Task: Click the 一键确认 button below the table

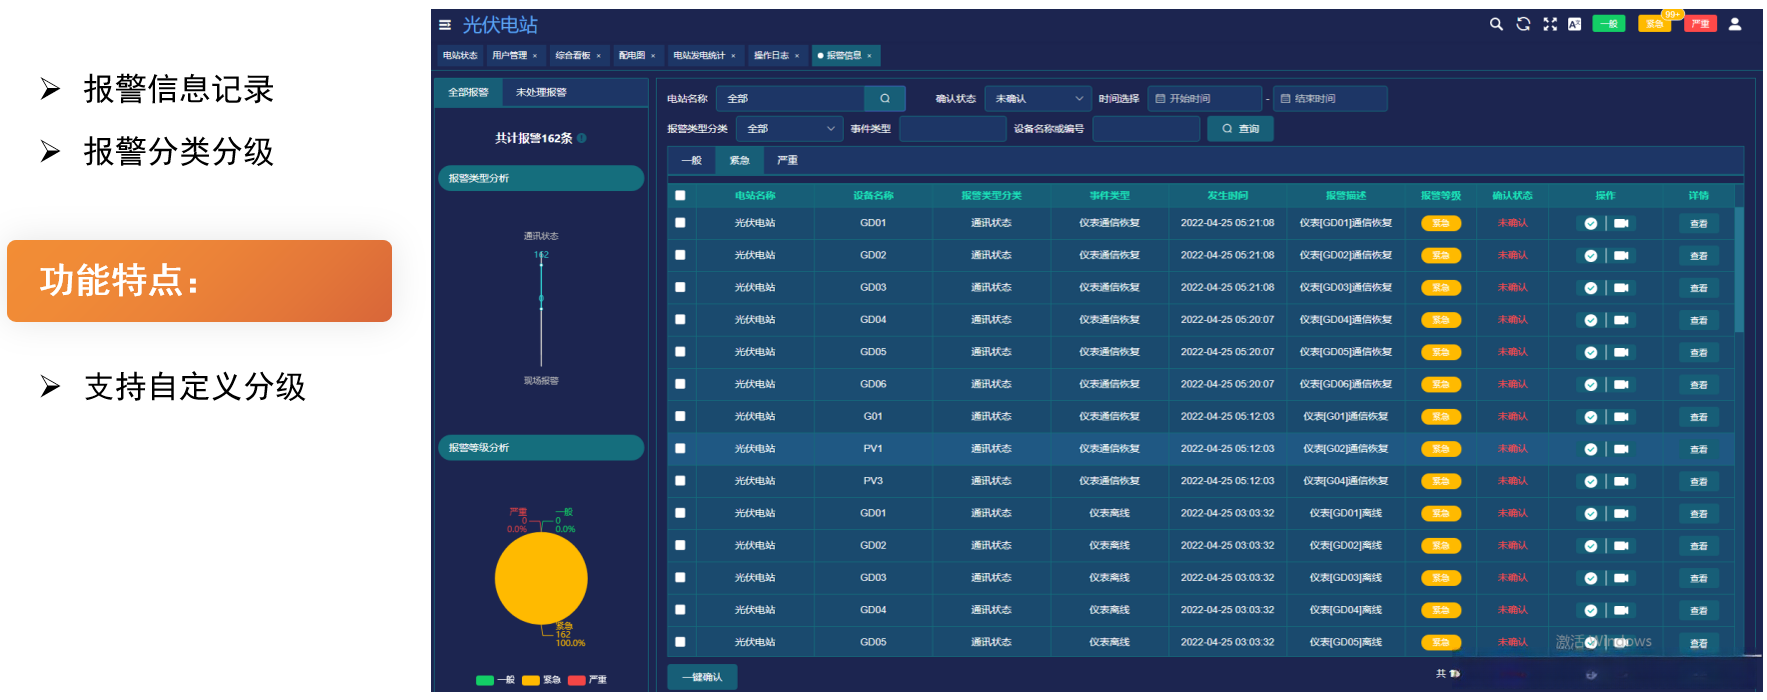Action: (702, 677)
